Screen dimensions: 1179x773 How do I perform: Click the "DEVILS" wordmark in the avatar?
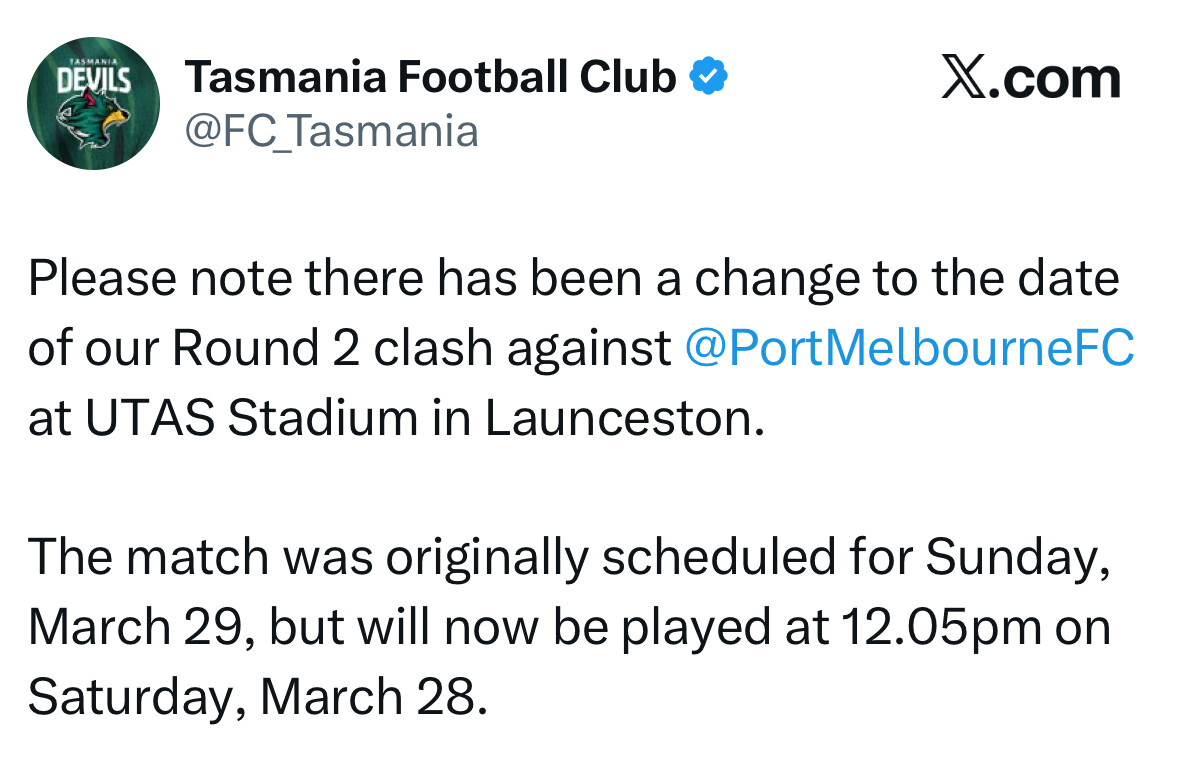tap(92, 78)
